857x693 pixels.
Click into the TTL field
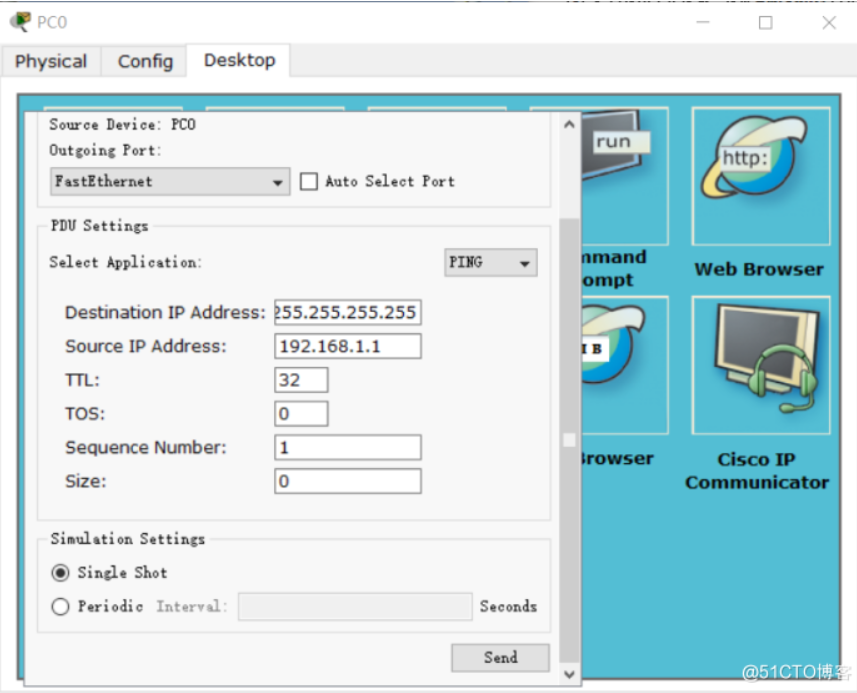(x=301, y=380)
